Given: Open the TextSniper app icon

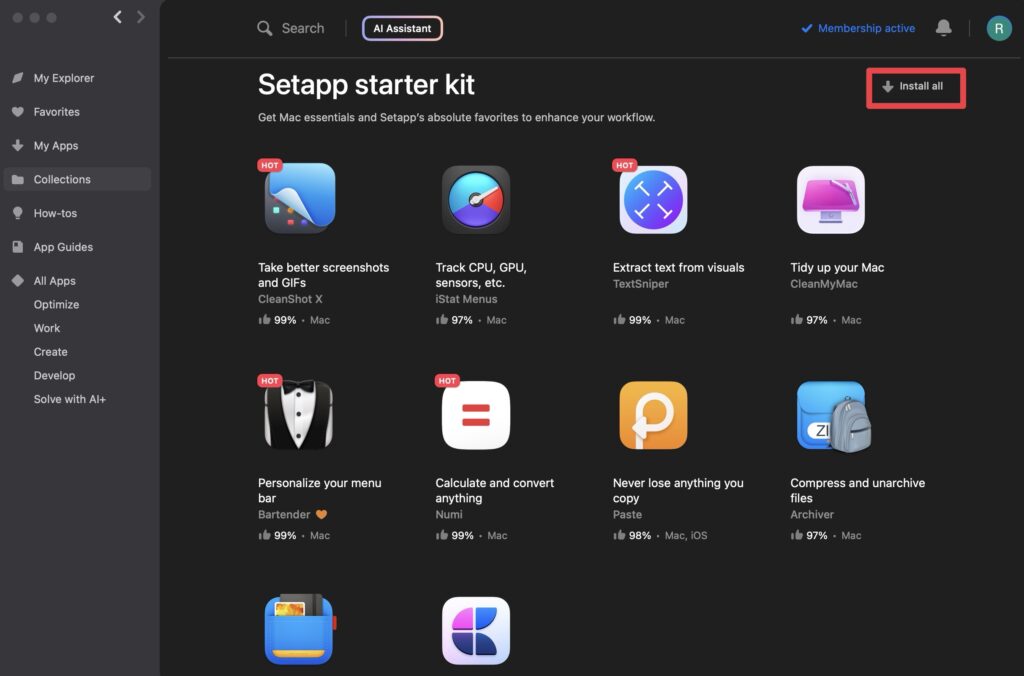Looking at the screenshot, I should tap(653, 199).
